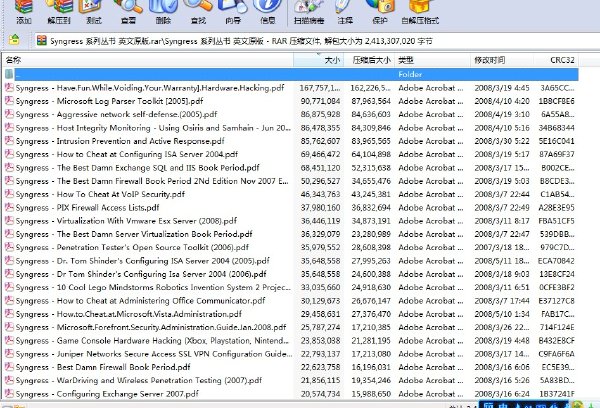This screenshot has height=408, width=600.
Task: Select Intrusion Prevention and Active Response.pdf
Action: pyautogui.click(x=290, y=141)
